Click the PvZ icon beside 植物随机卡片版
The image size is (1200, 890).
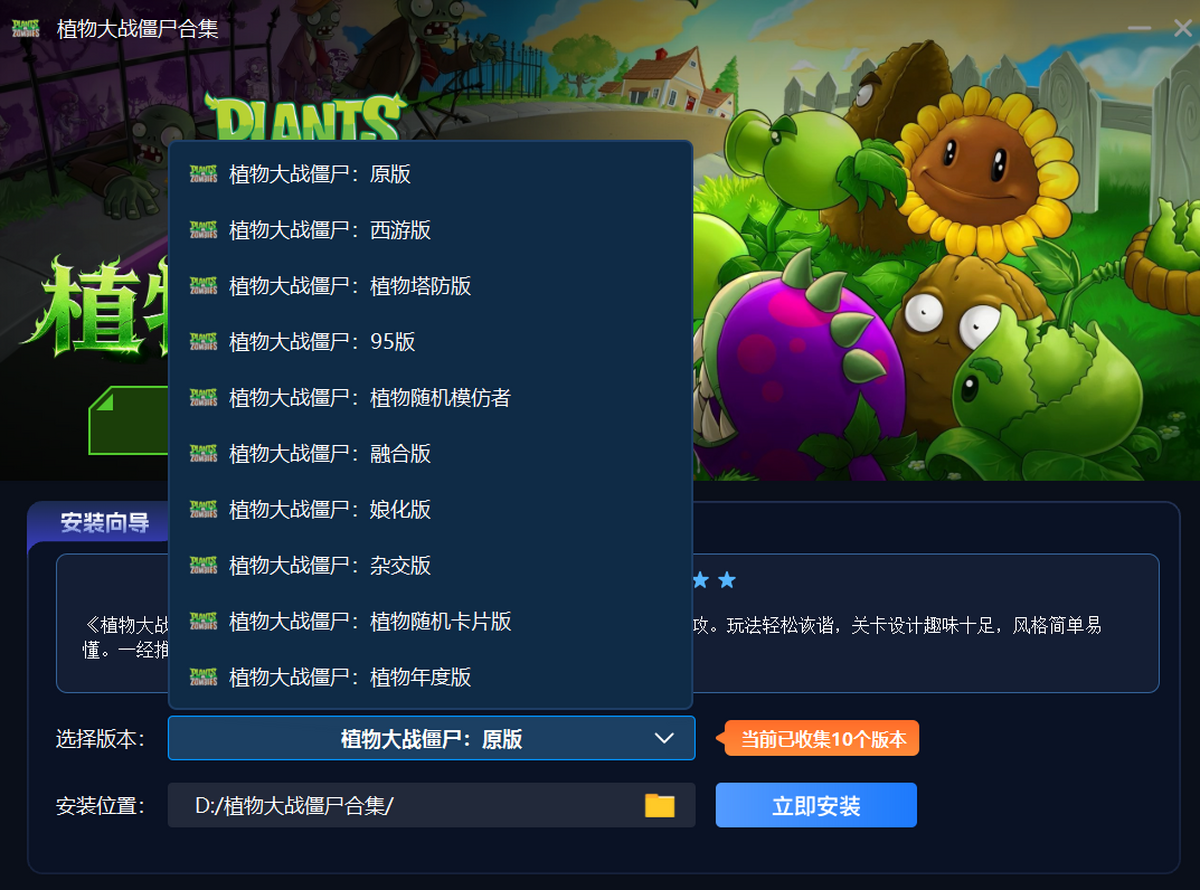coord(204,622)
